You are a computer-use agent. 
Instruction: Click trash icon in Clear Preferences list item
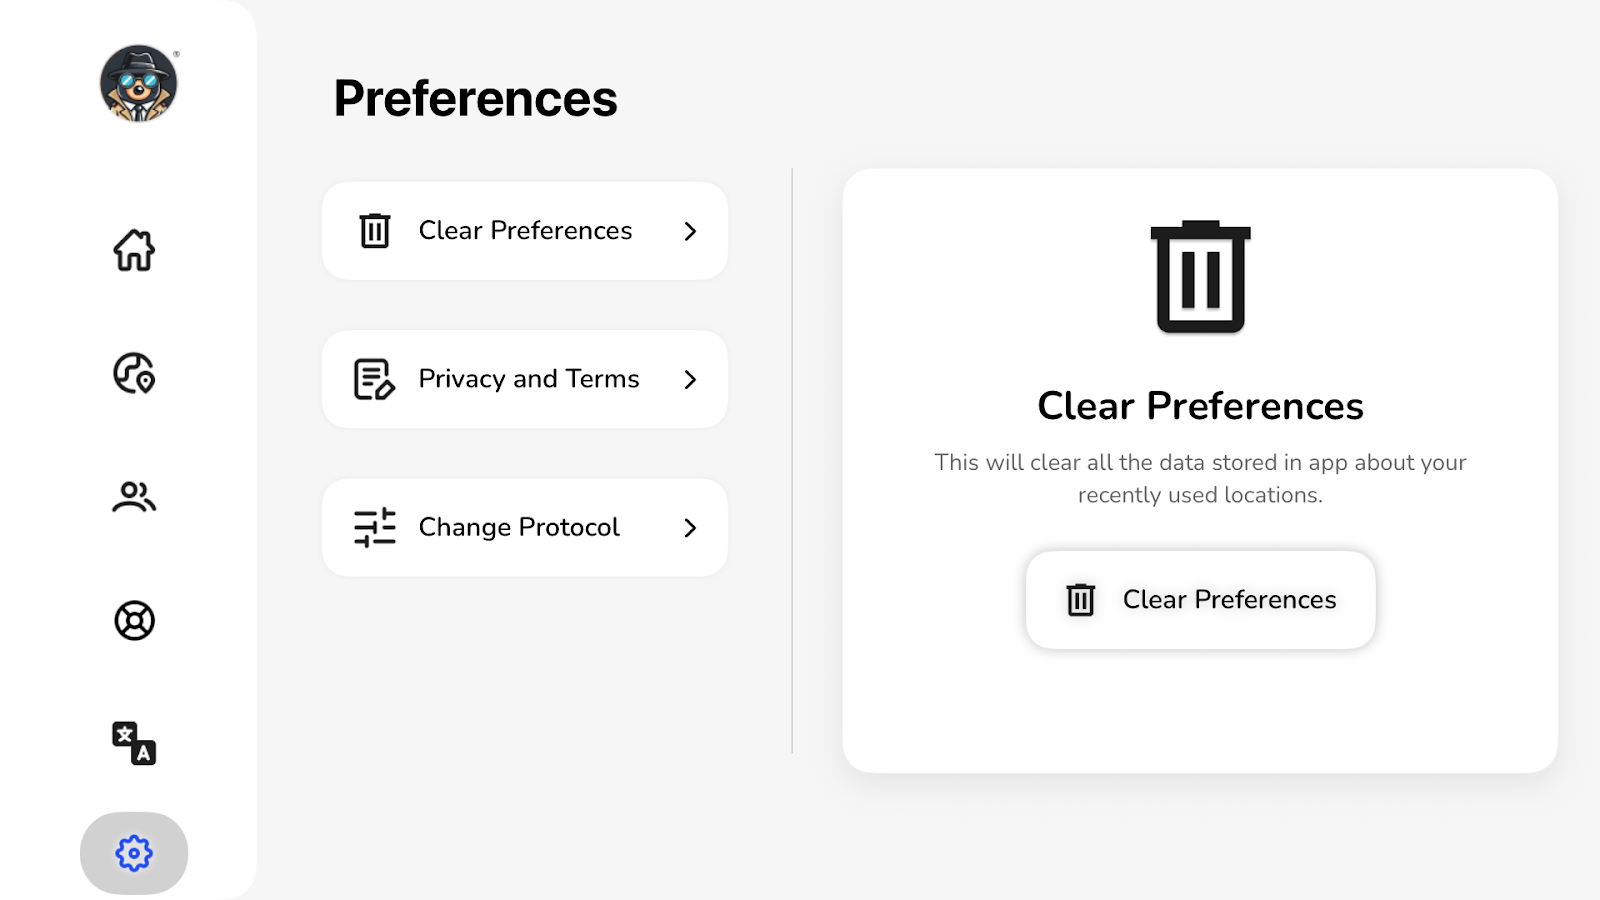375,231
